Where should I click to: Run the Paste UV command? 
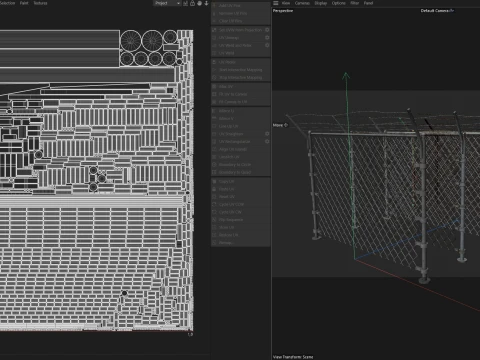pos(240,189)
